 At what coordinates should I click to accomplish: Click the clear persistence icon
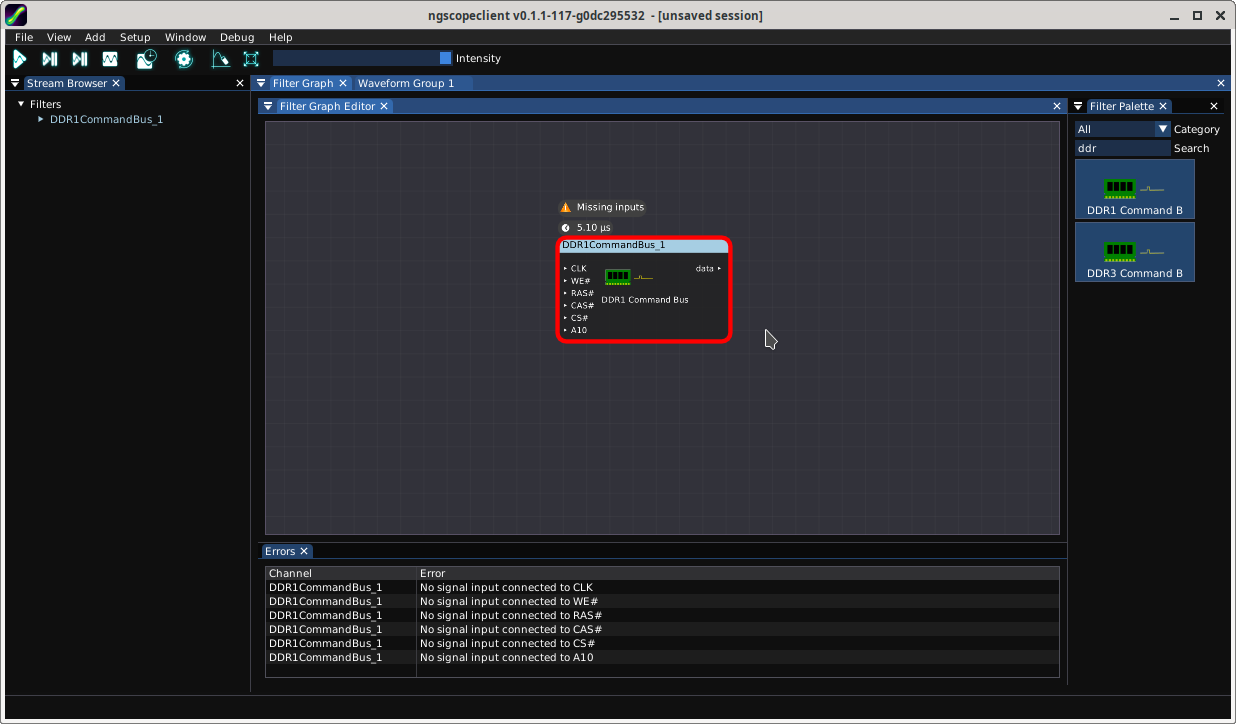click(220, 59)
